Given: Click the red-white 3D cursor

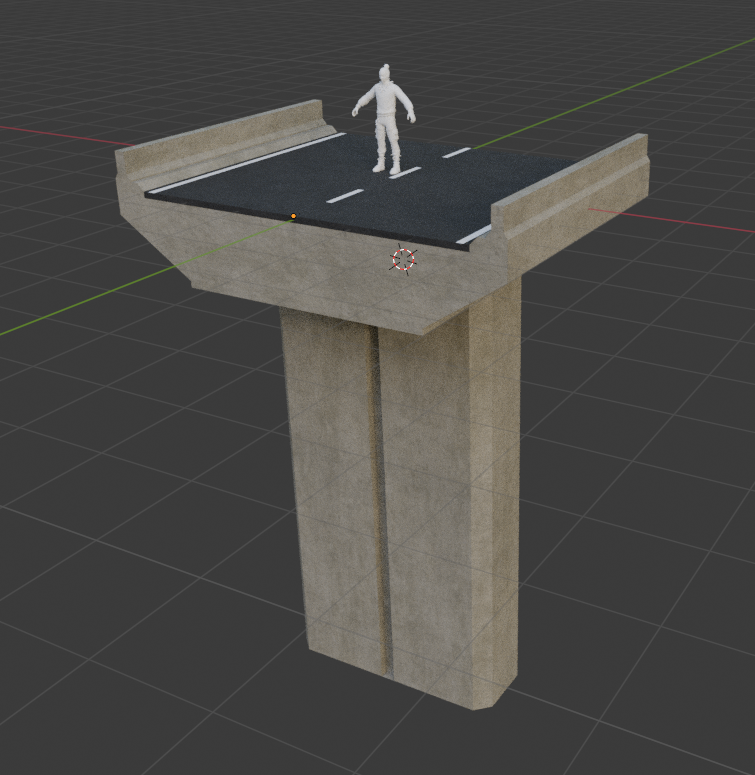Looking at the screenshot, I should 404,259.
